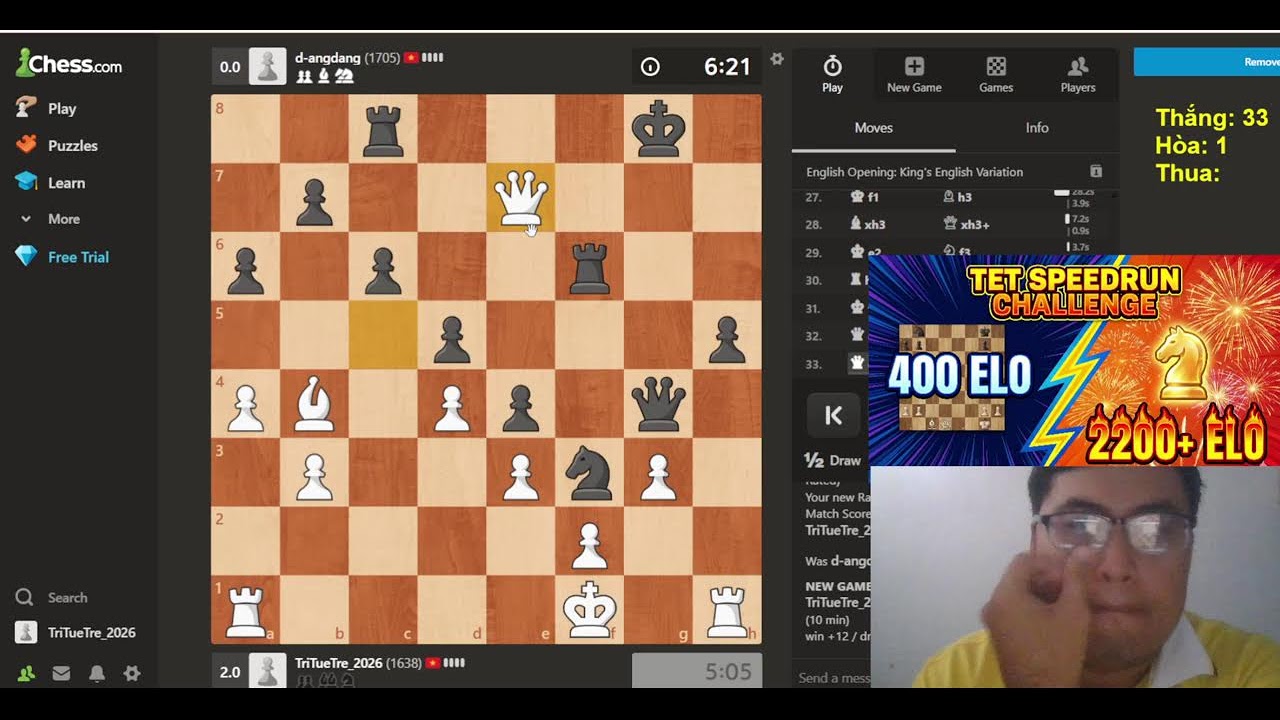The image size is (1280, 720).
Task: Select the Players tab
Action: pos(1078,75)
